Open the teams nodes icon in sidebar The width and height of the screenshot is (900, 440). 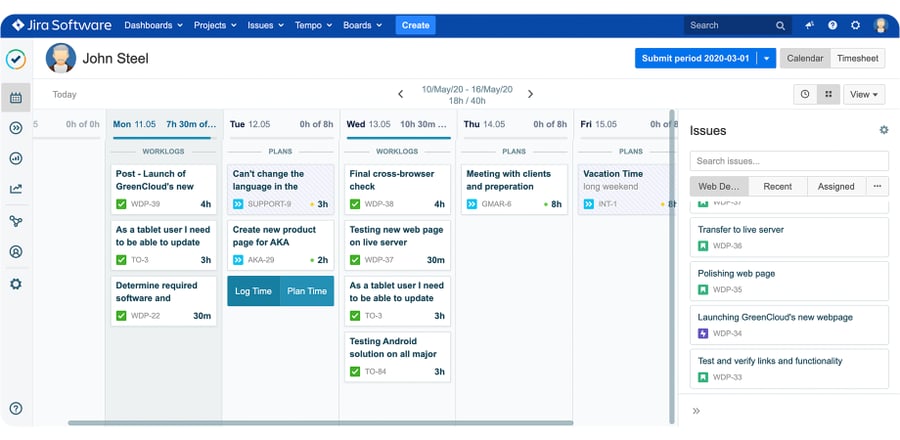tap(16, 221)
